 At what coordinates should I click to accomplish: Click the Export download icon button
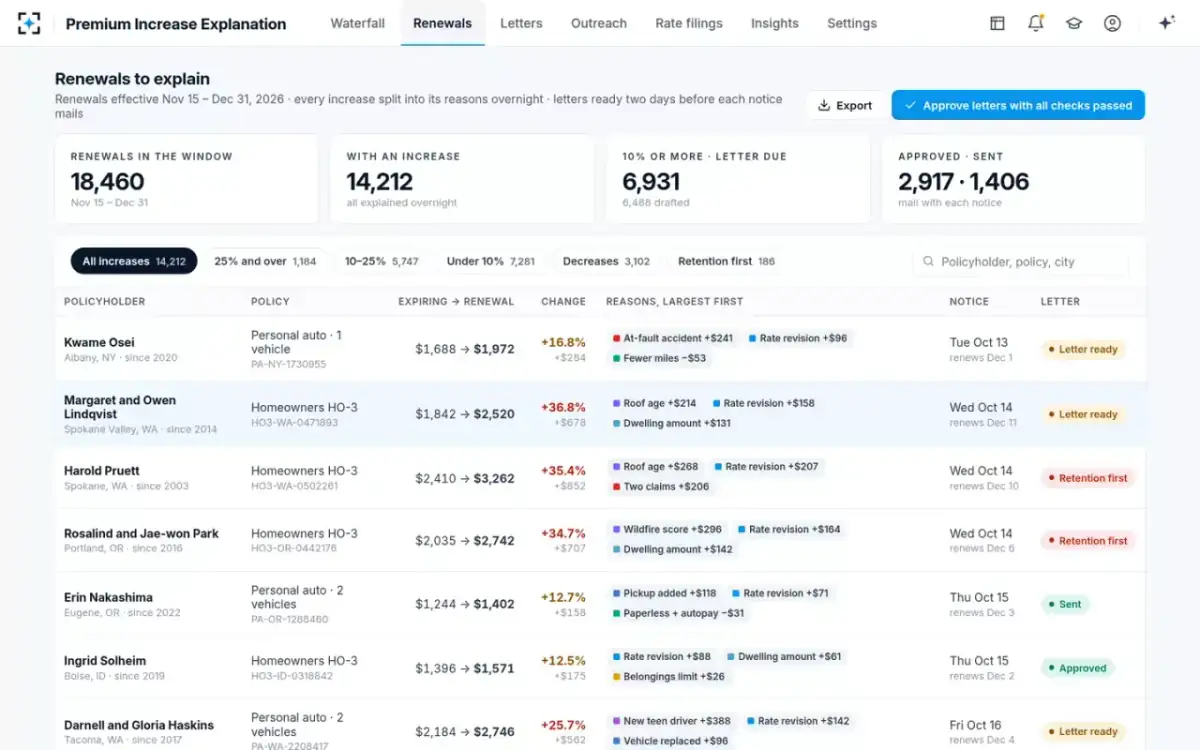[x=845, y=105]
